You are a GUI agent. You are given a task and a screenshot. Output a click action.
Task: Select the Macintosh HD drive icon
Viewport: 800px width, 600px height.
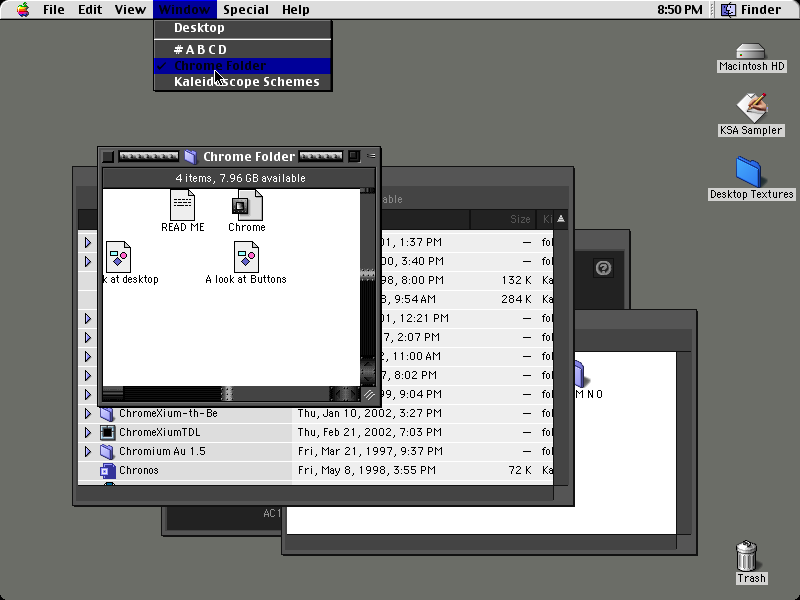tap(751, 51)
